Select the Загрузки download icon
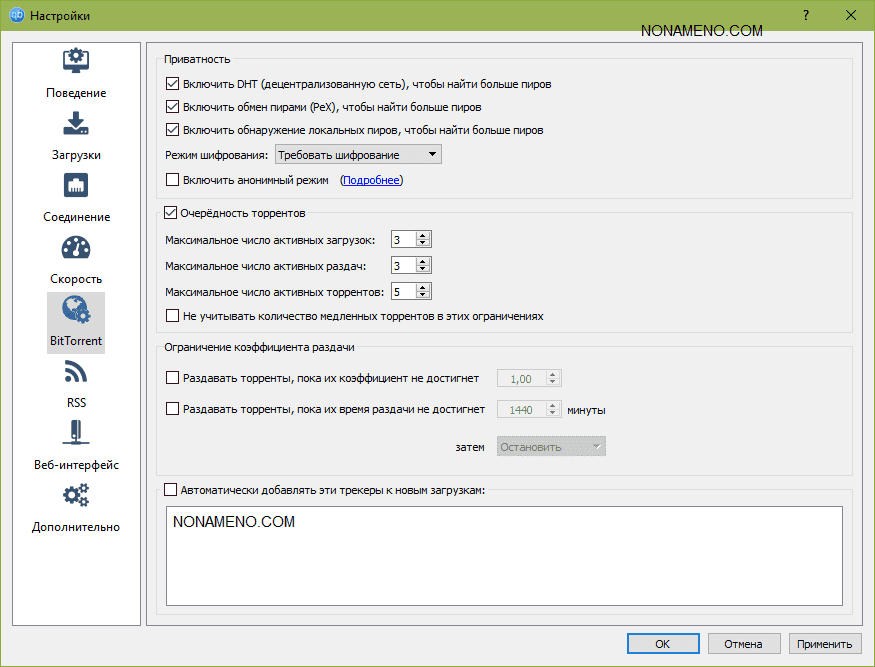875x667 pixels. point(76,124)
